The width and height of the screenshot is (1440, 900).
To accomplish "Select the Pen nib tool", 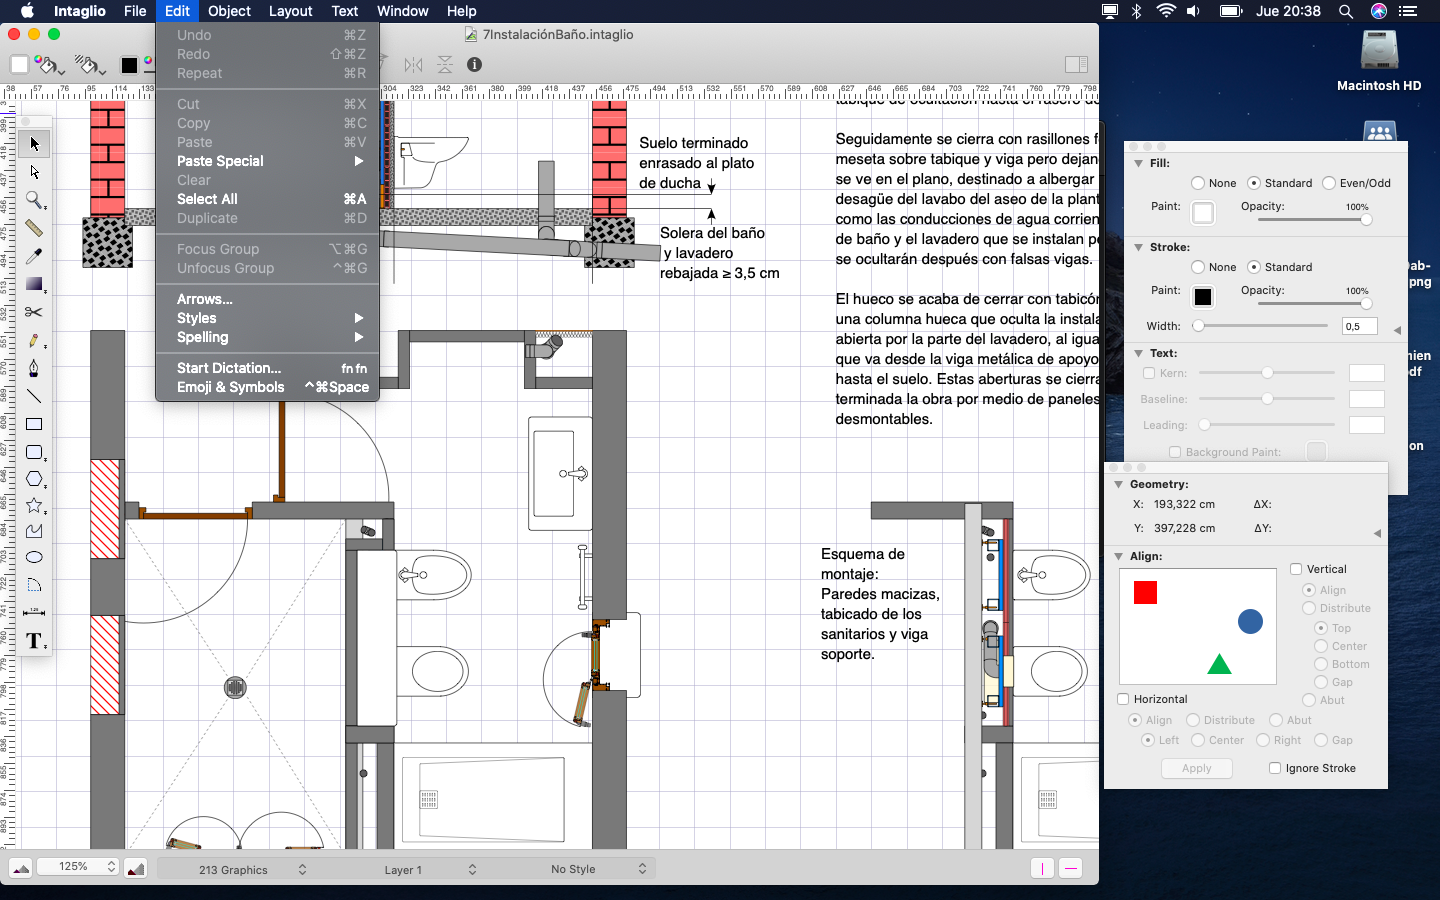I will click(x=34, y=368).
